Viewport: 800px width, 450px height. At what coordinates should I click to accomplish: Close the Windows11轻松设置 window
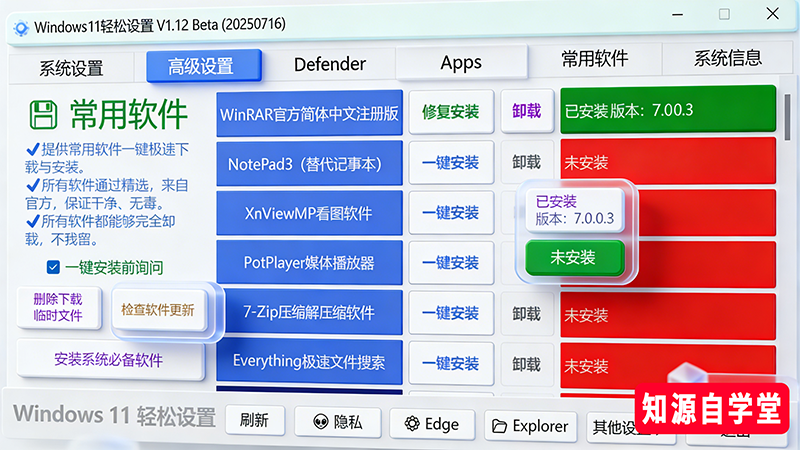point(772,13)
